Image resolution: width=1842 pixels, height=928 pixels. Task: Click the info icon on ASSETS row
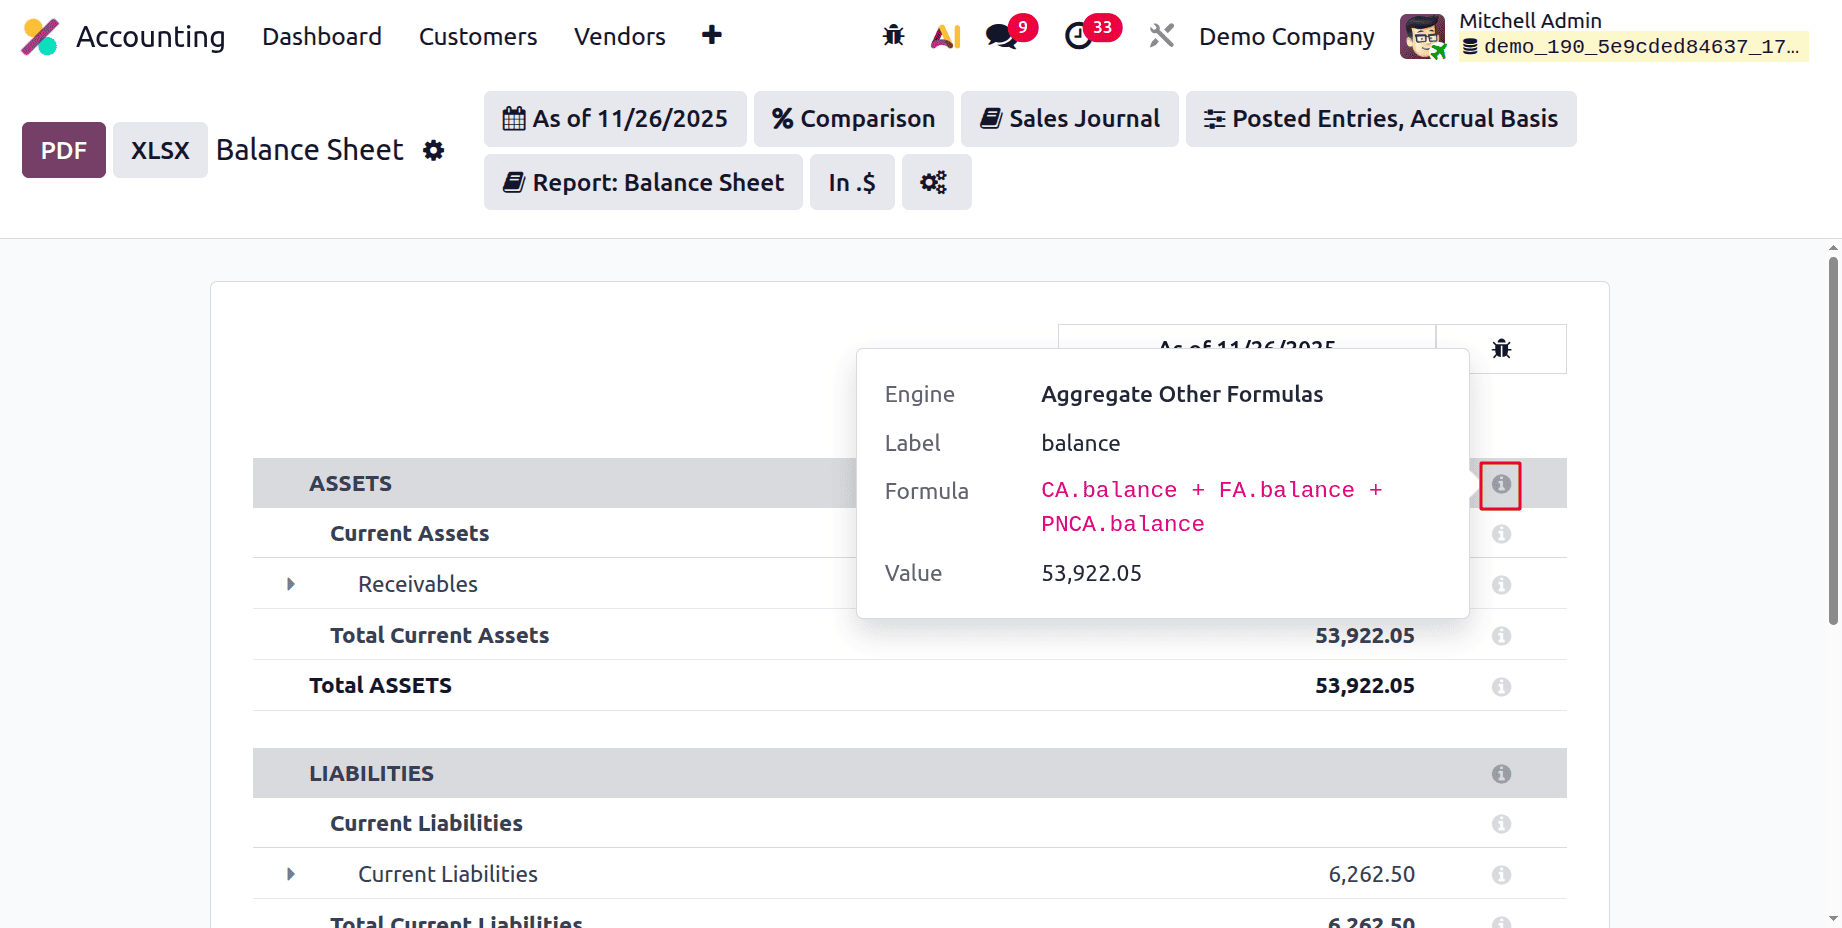[x=1501, y=484]
